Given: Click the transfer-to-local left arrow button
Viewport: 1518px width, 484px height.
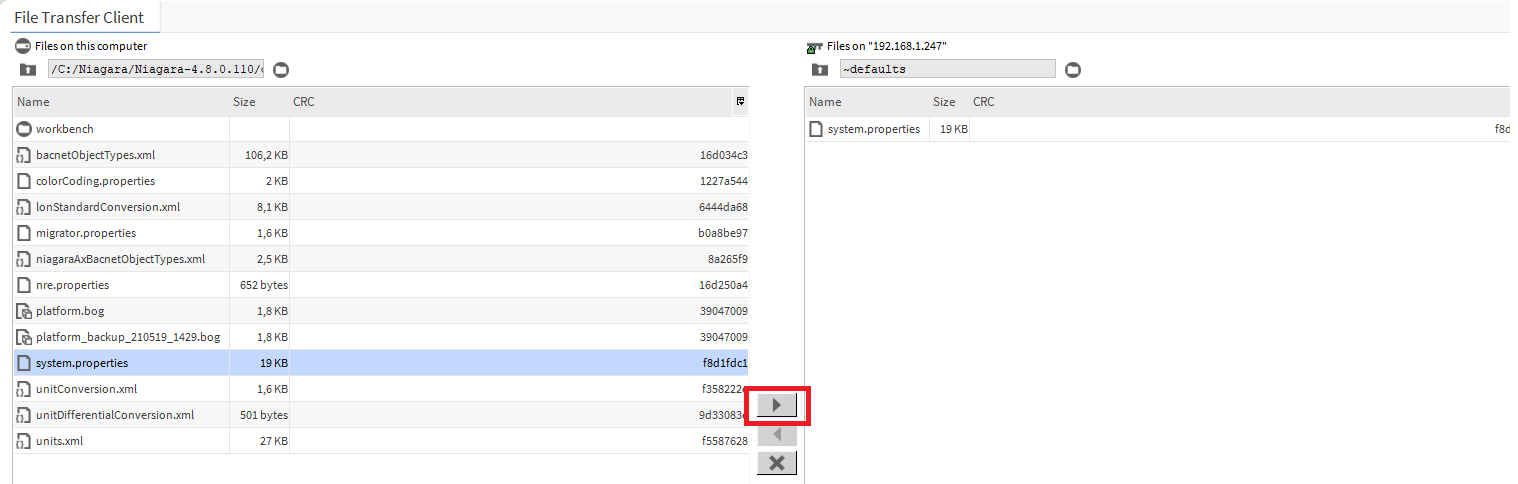Looking at the screenshot, I should click(777, 435).
